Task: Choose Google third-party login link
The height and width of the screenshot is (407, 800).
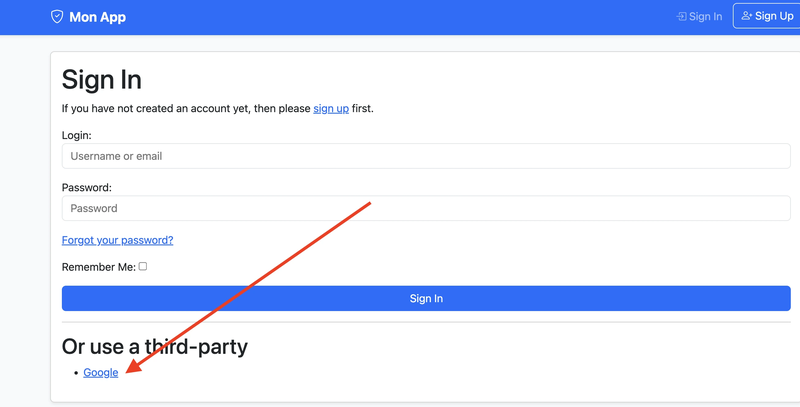Action: tap(101, 372)
